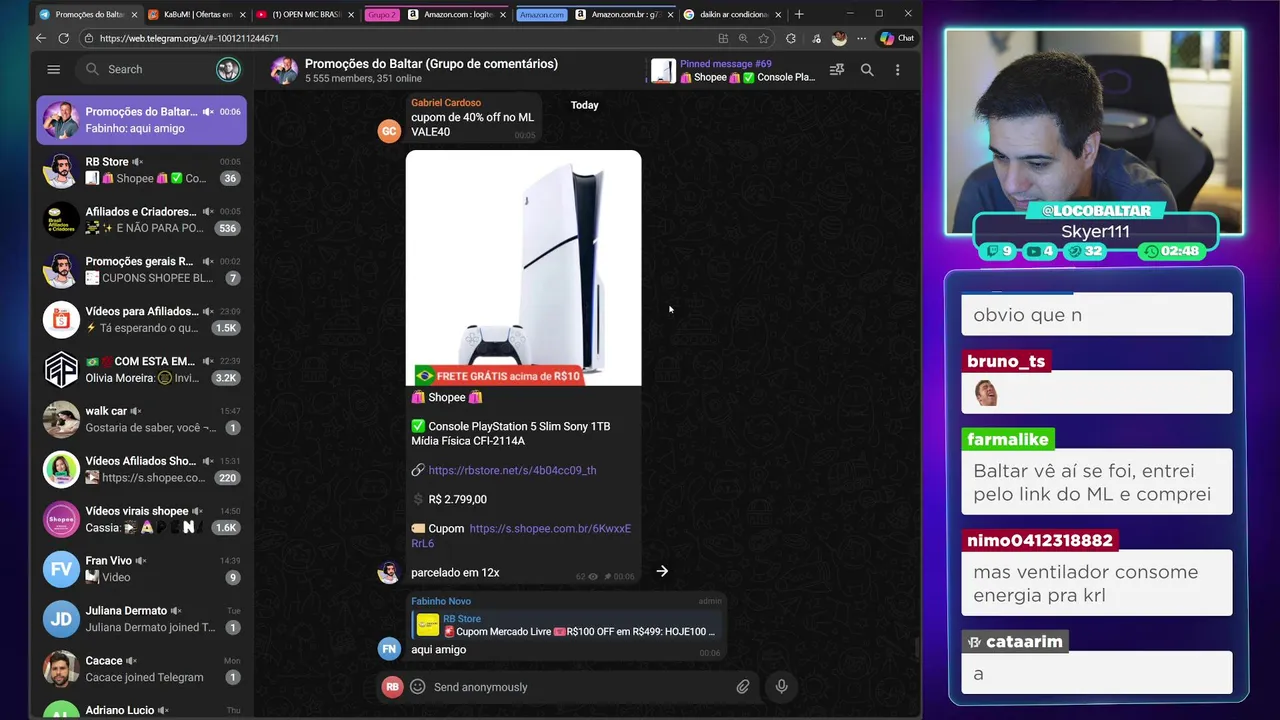Switch to the KaBuM! Ofertas browser tab
The width and height of the screenshot is (1280, 720).
[x=195, y=14]
